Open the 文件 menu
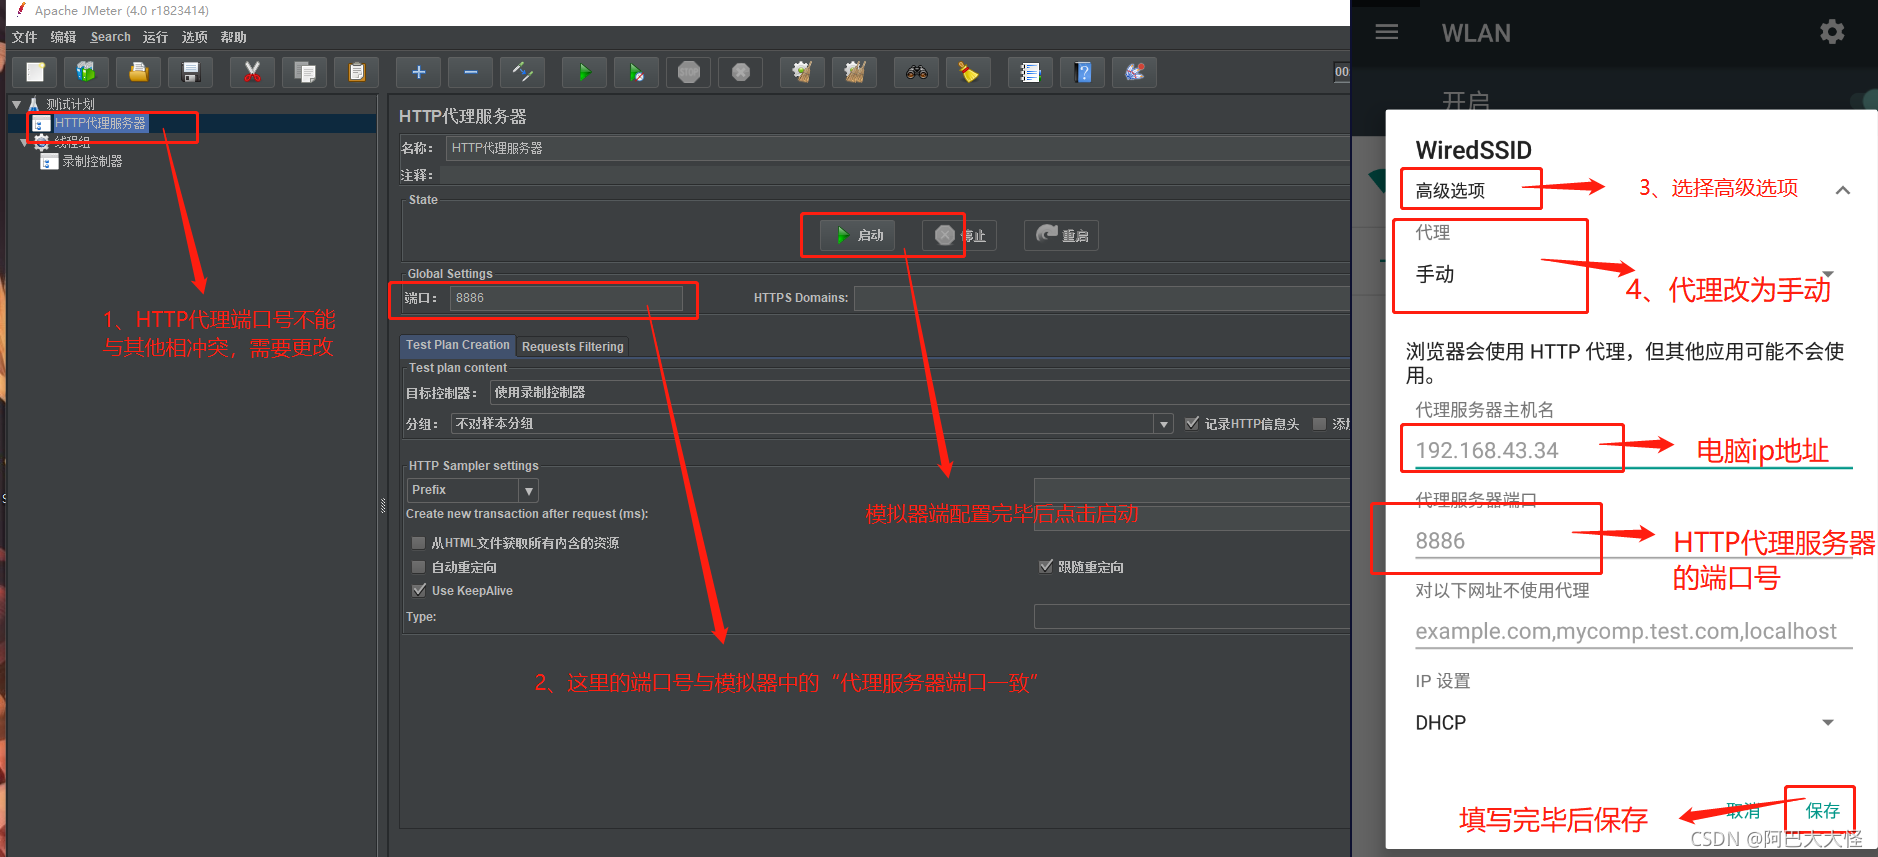Screen dimensions: 1878x857 25,37
